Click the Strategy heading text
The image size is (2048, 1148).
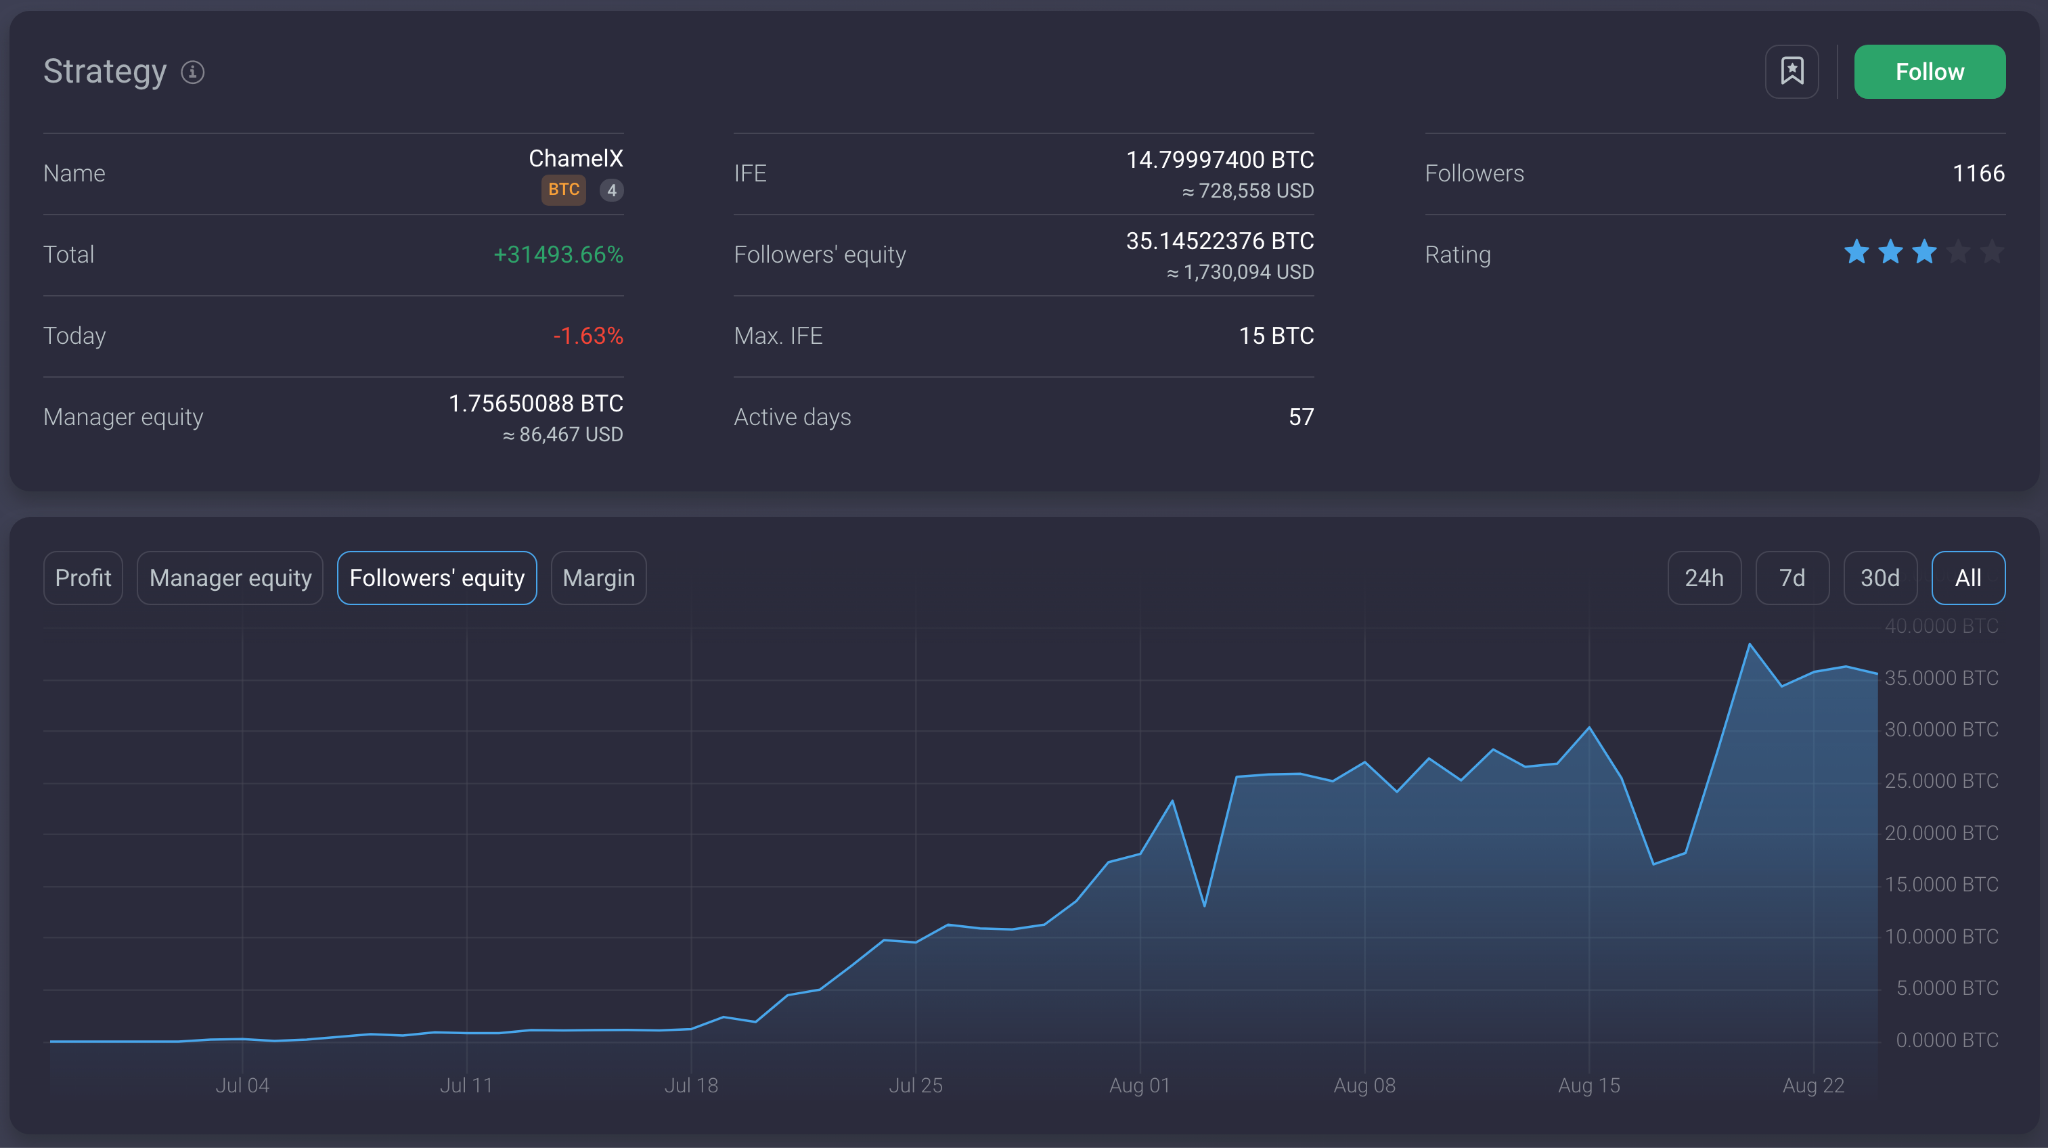[105, 72]
